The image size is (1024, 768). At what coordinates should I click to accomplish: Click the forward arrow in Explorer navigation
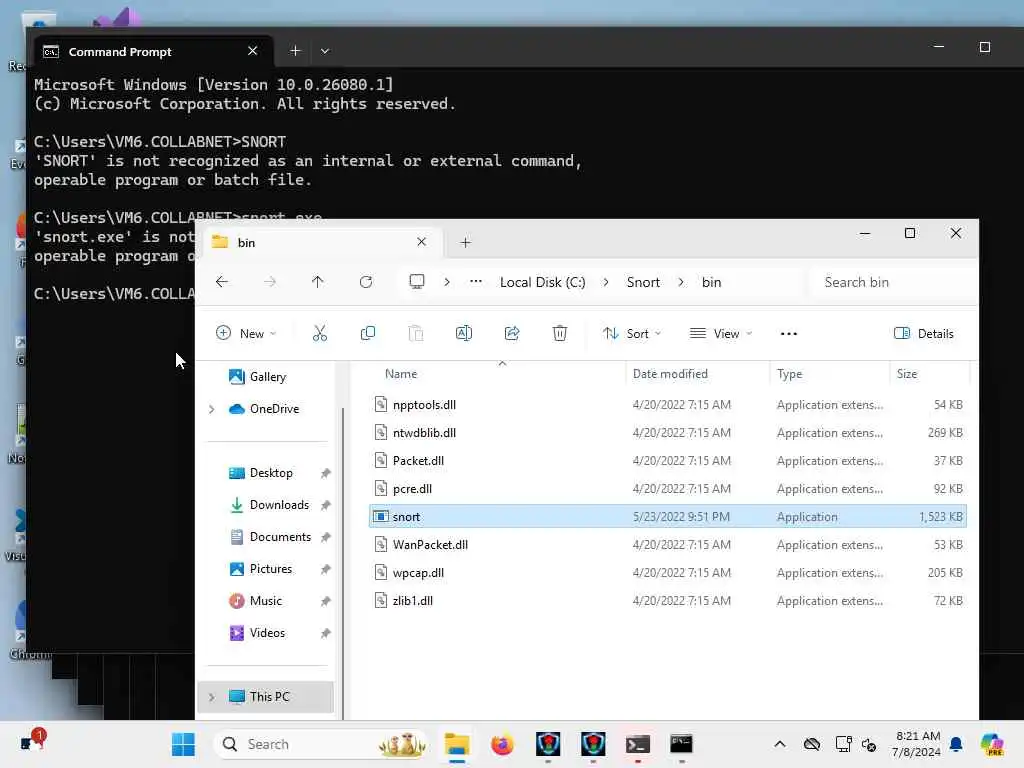coord(270,282)
